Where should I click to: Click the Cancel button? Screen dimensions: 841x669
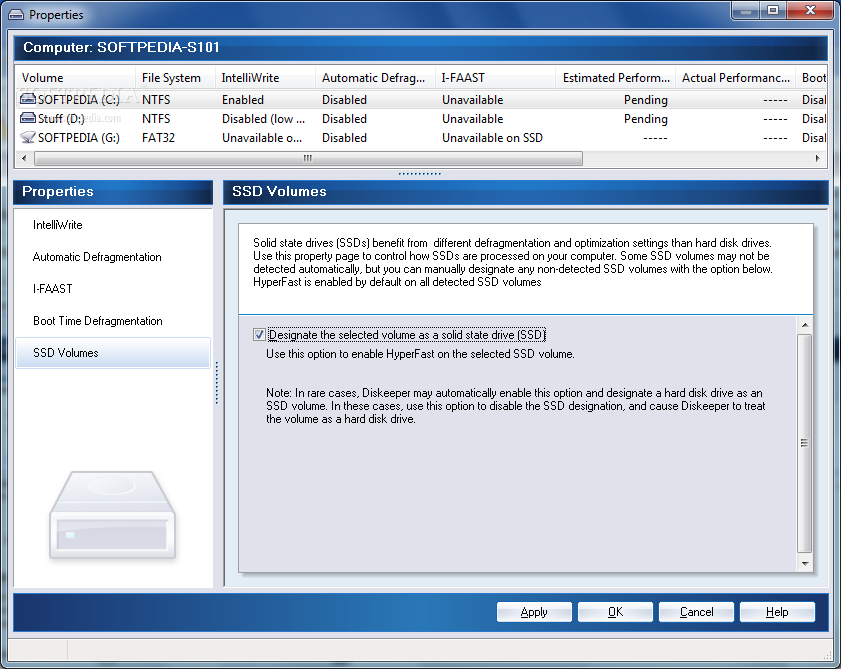pos(696,612)
